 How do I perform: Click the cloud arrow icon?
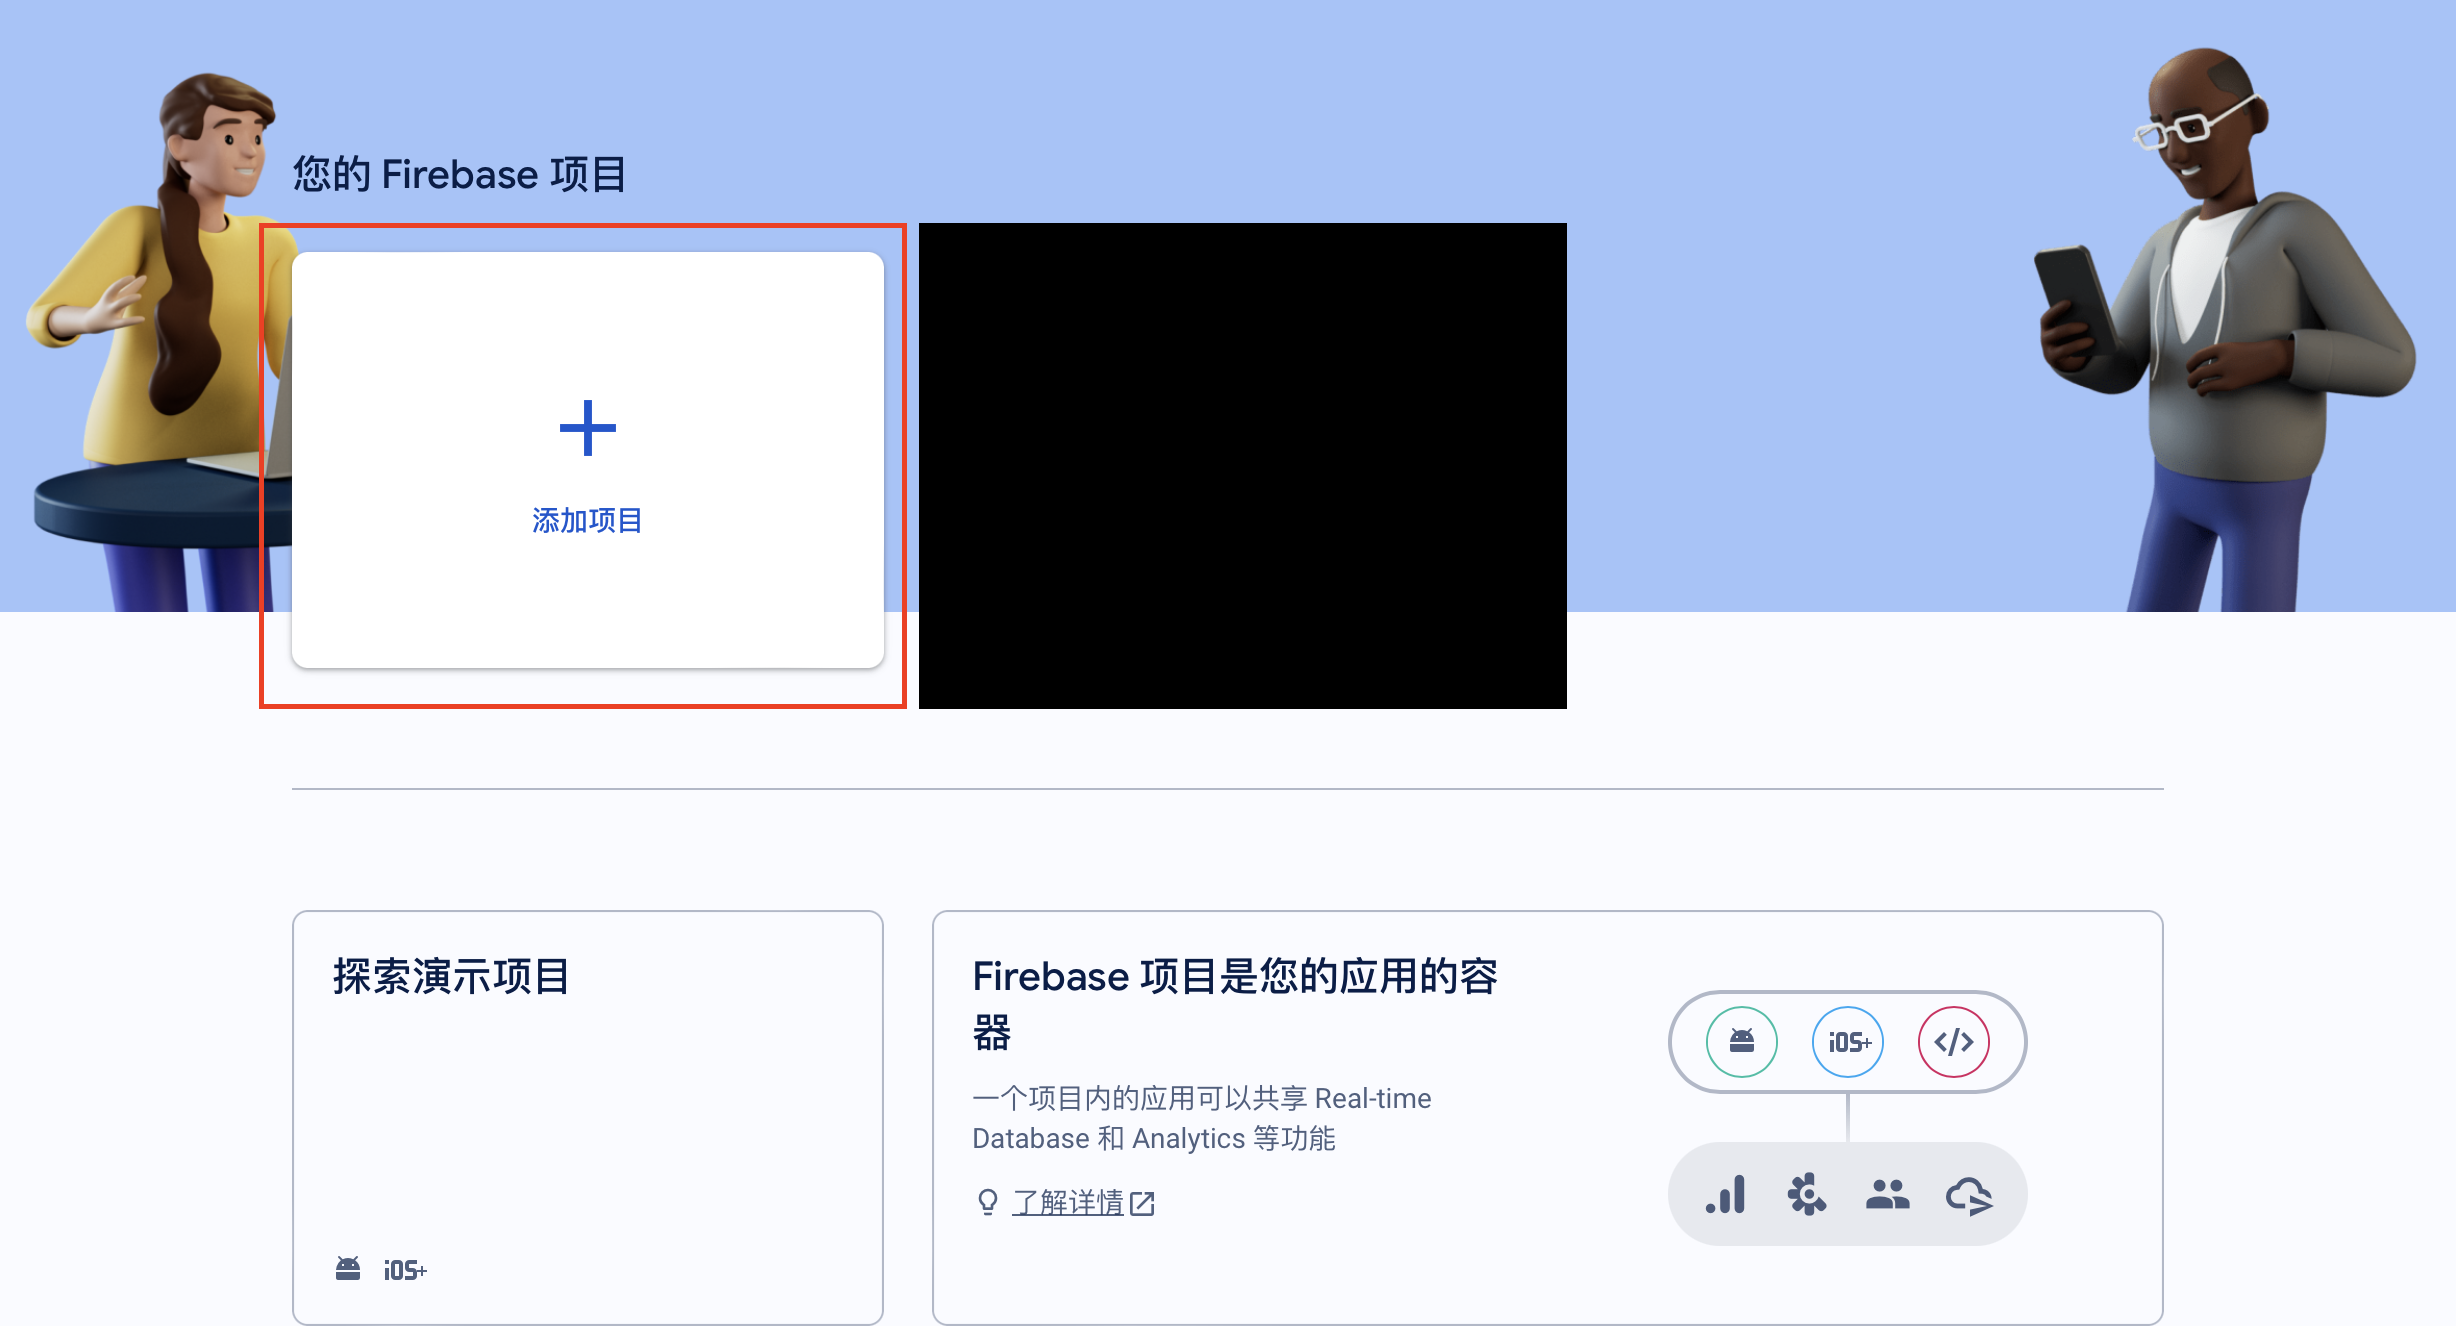[x=1968, y=1194]
